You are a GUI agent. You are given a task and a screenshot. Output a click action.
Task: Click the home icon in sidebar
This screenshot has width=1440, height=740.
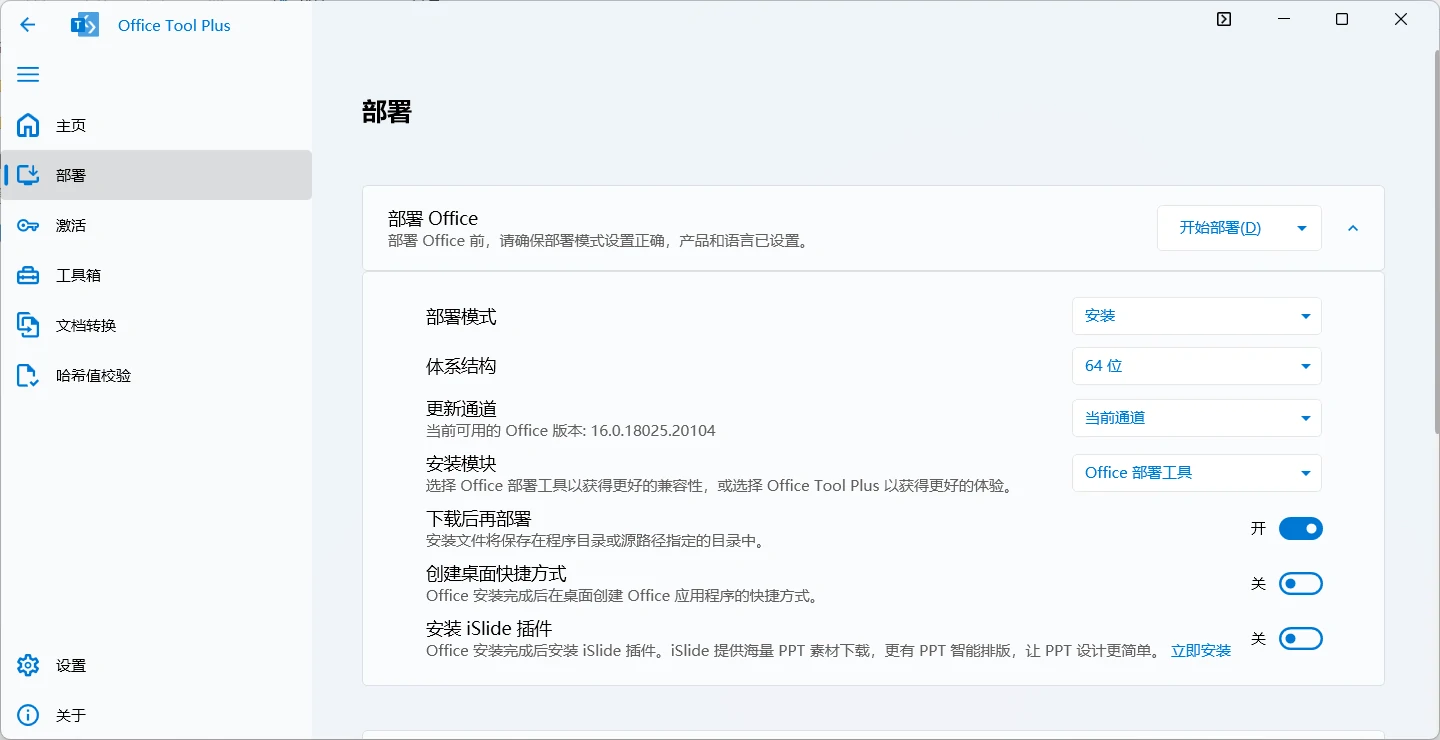(28, 125)
